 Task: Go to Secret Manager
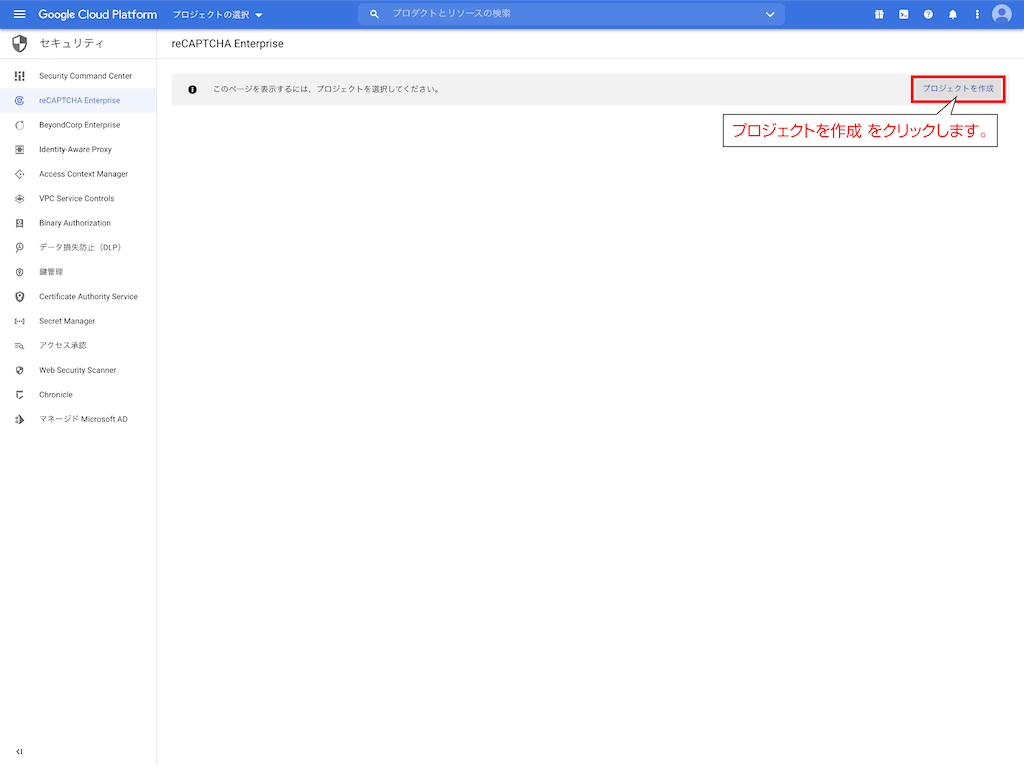(x=67, y=321)
